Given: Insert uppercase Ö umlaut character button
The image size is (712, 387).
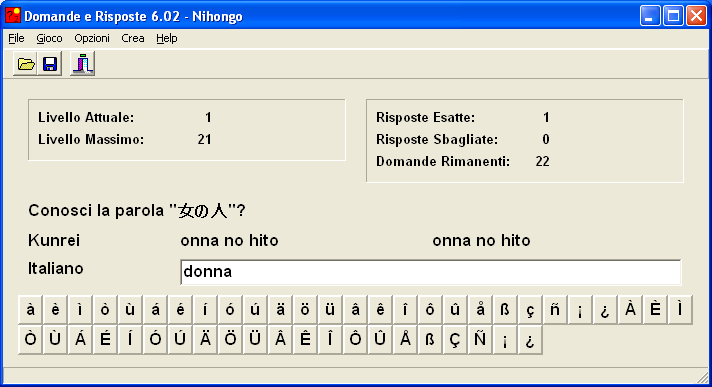Looking at the screenshot, I should (230, 340).
